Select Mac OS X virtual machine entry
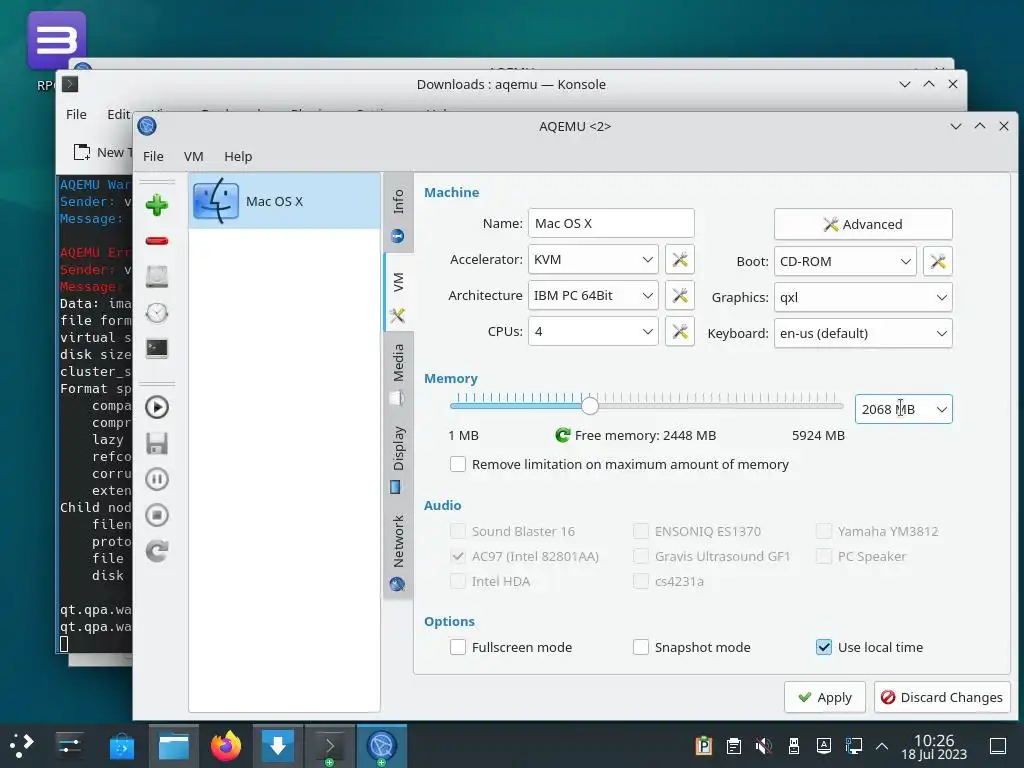This screenshot has height=768, width=1024. [284, 201]
